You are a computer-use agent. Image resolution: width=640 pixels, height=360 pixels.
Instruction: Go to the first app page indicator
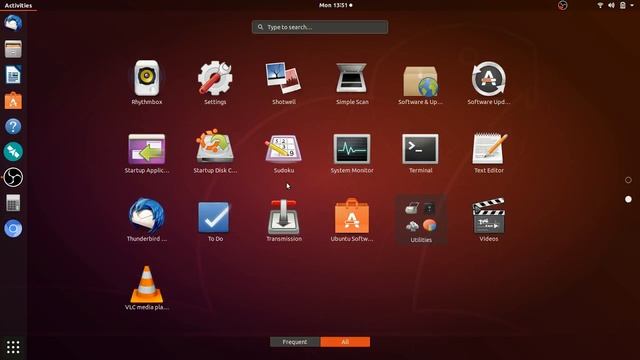coord(628,180)
